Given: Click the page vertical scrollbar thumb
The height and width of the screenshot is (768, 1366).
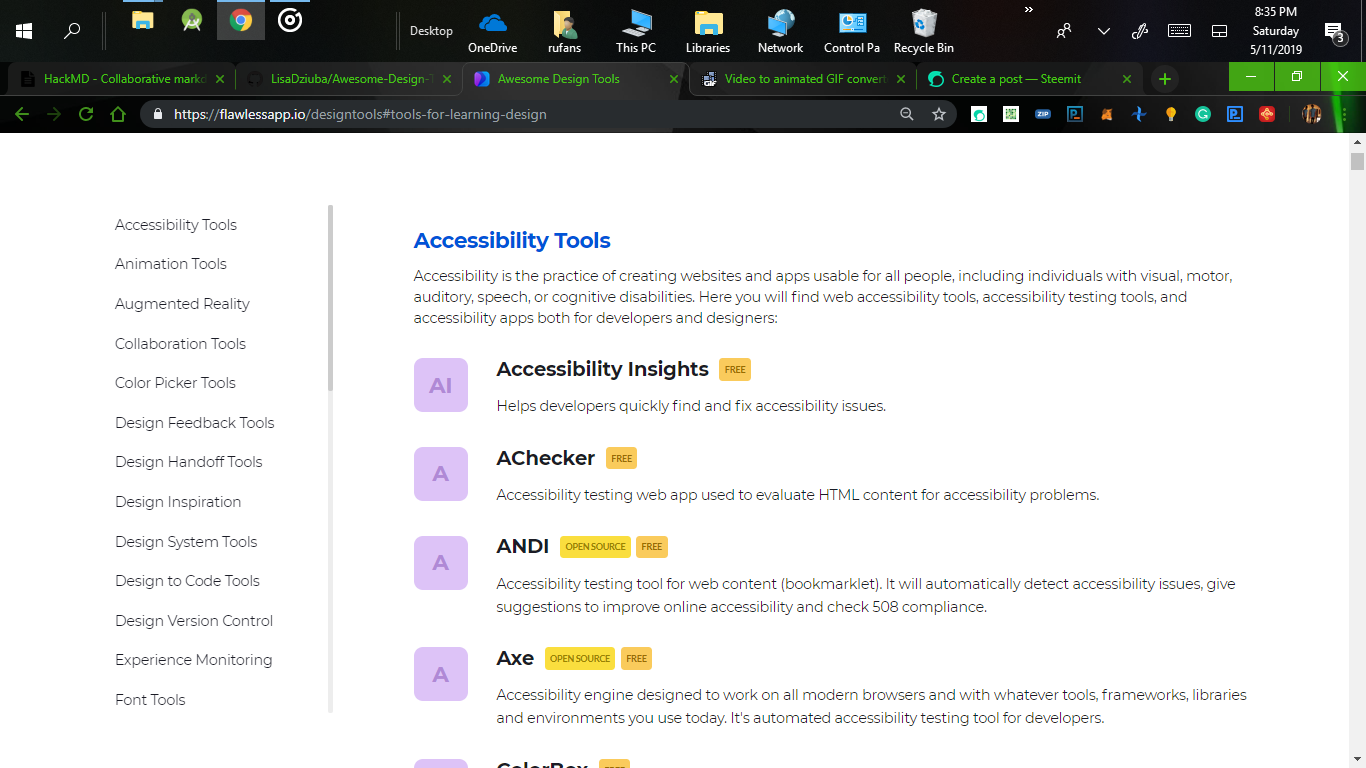Looking at the screenshot, I should 1357,161.
